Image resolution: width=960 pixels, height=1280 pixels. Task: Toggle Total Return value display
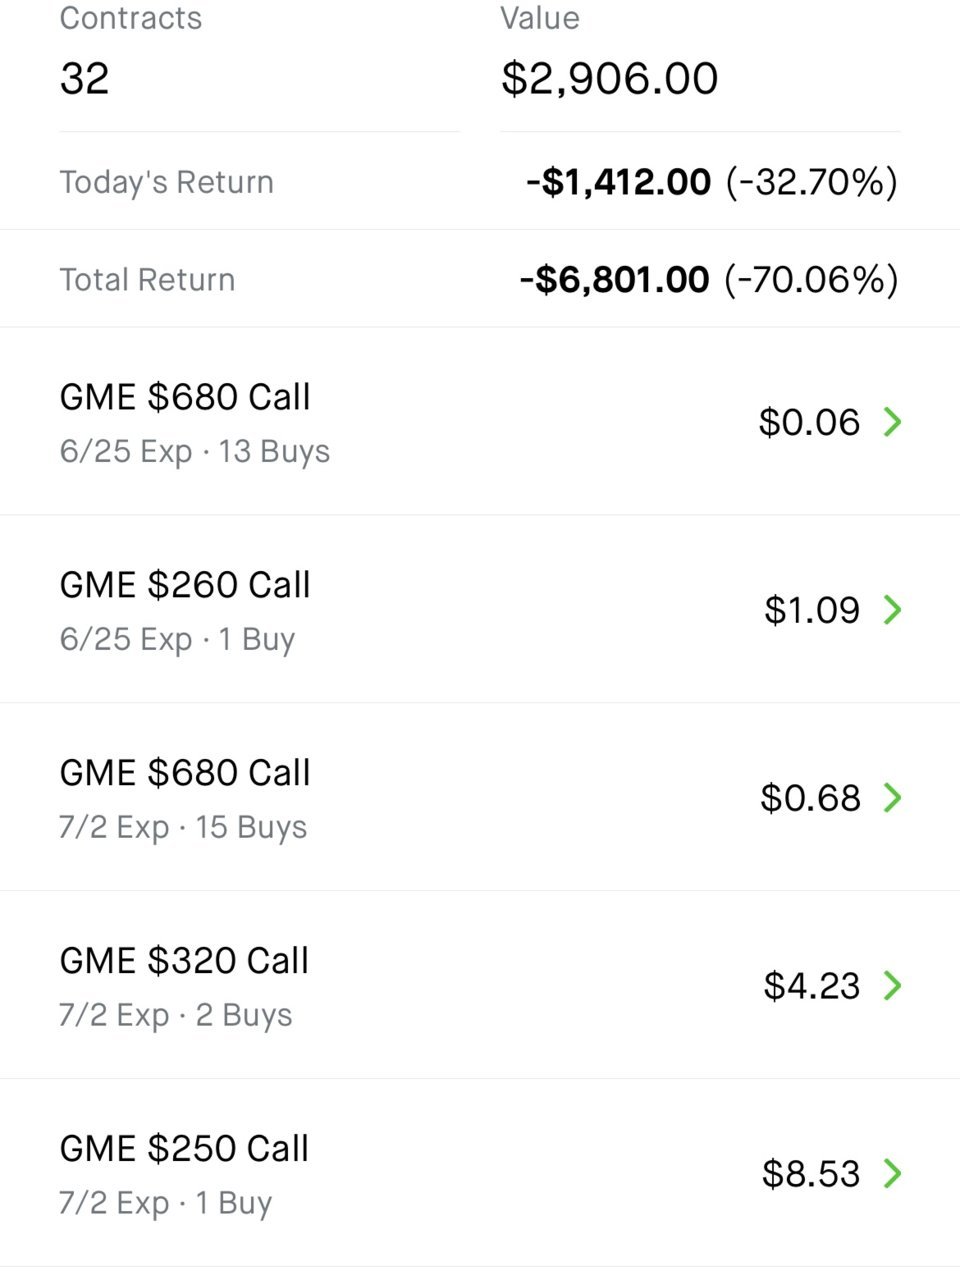[709, 279]
